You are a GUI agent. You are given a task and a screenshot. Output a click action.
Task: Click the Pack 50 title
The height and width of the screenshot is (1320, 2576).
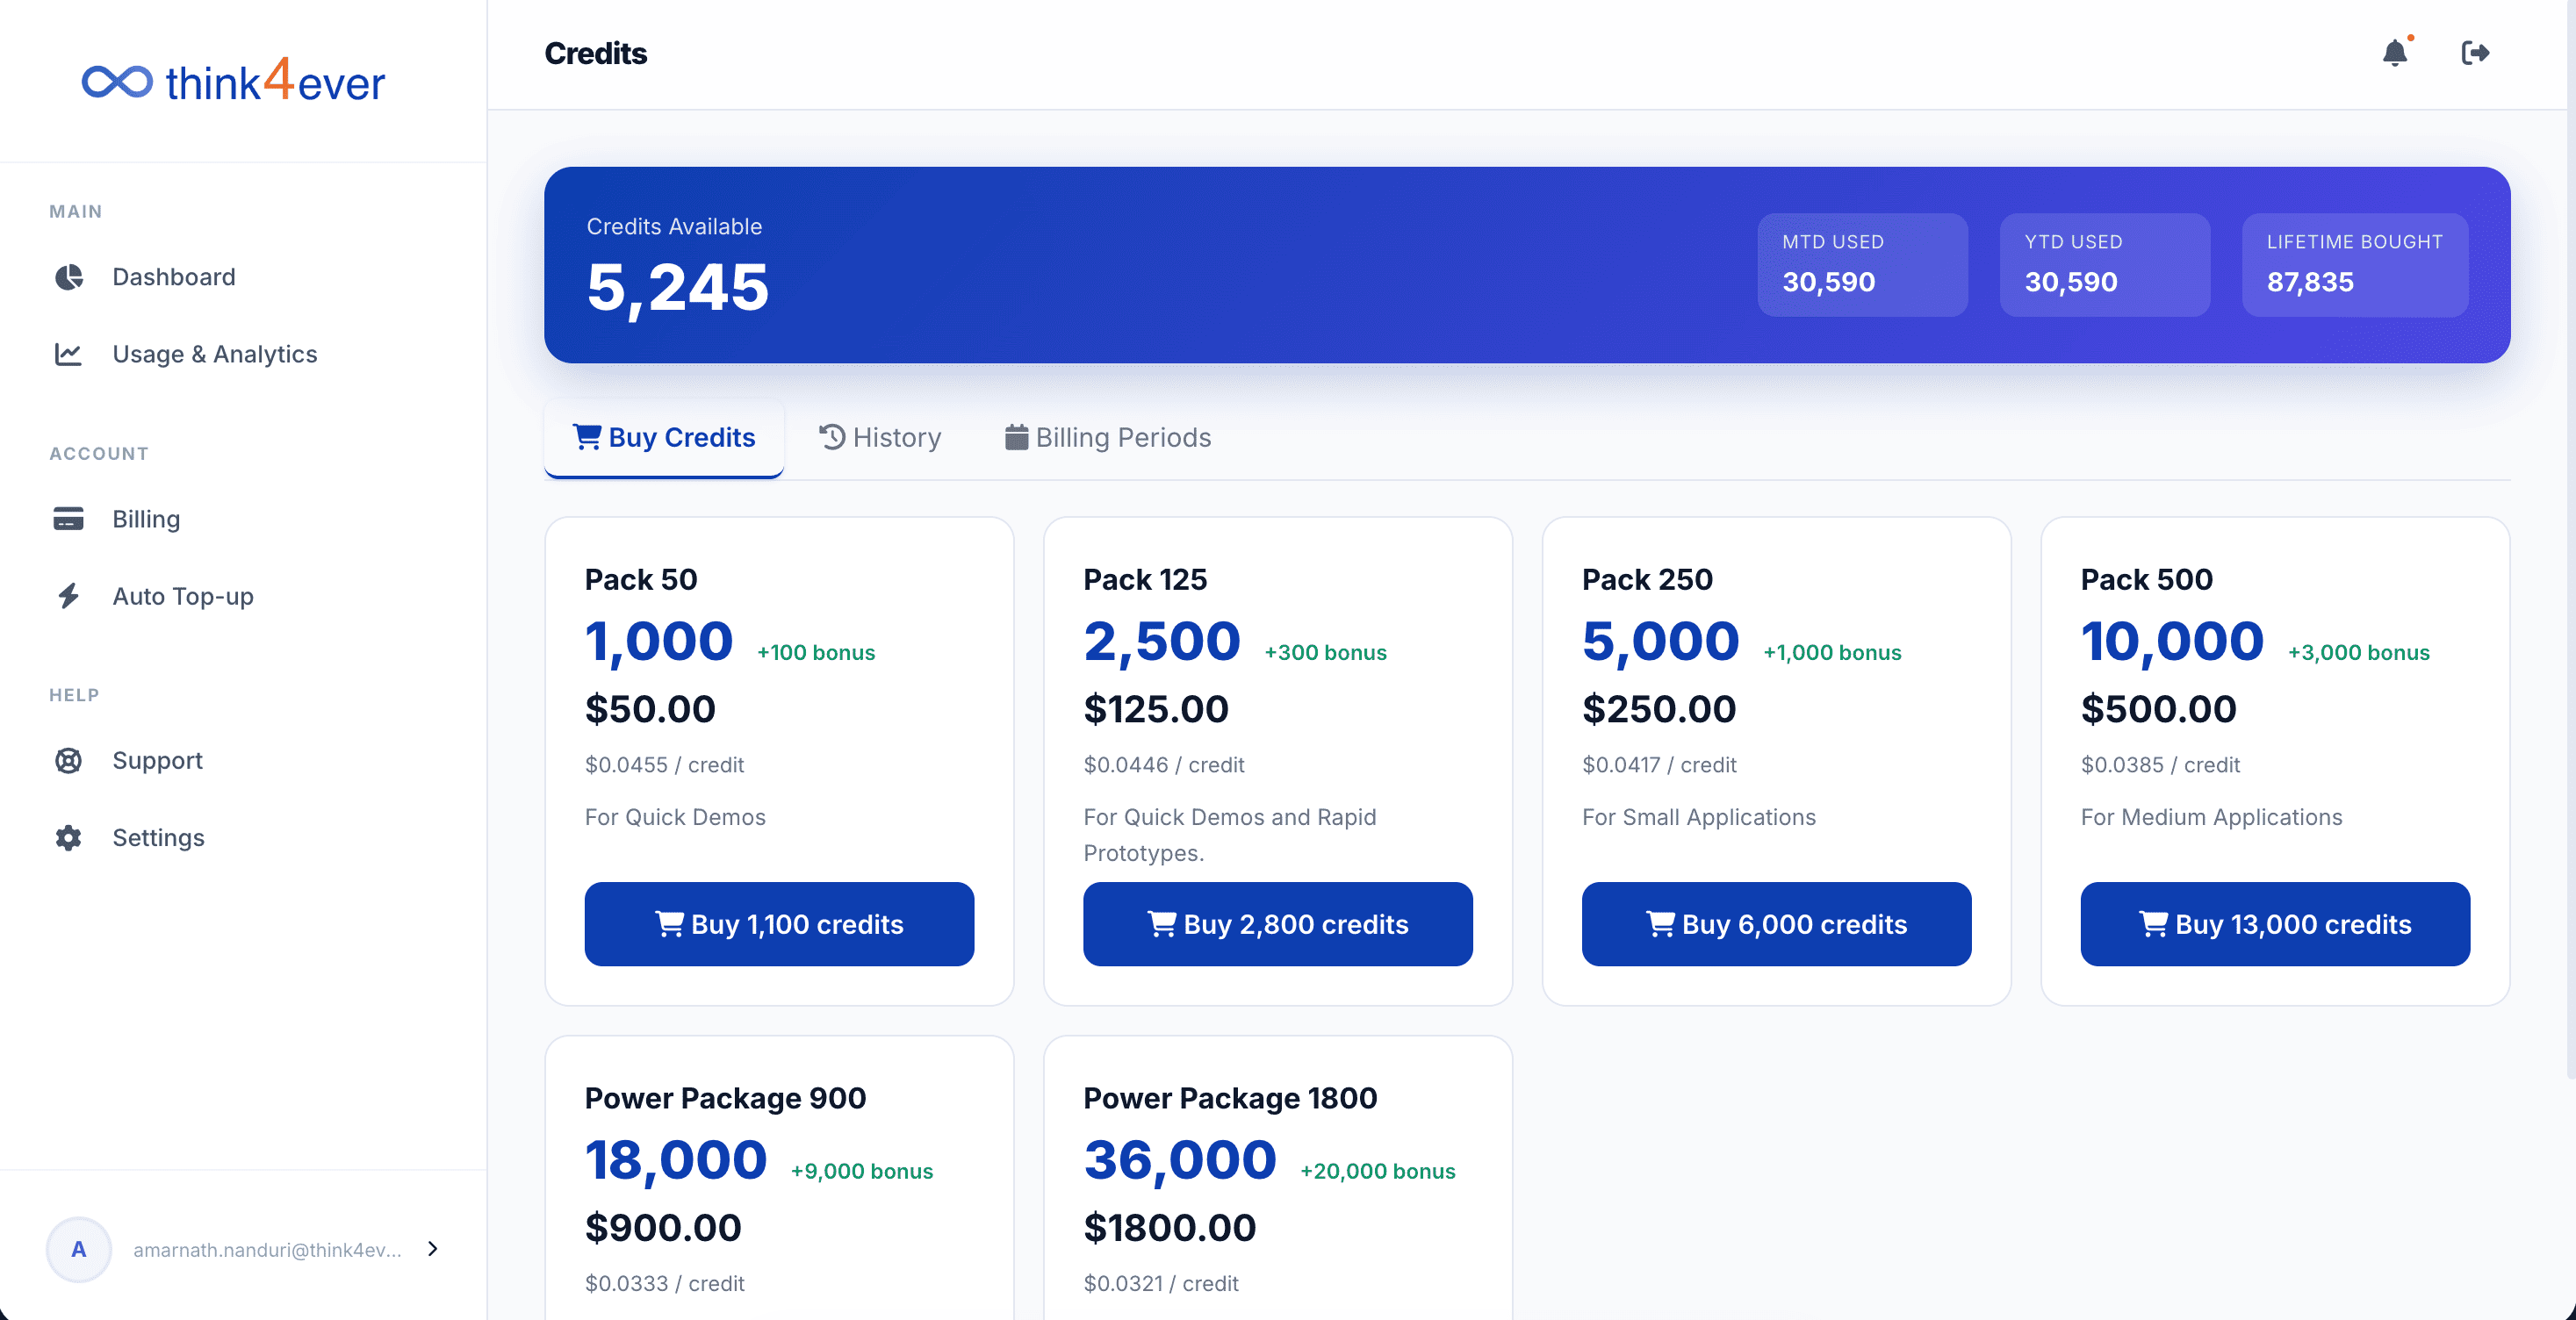coord(641,580)
